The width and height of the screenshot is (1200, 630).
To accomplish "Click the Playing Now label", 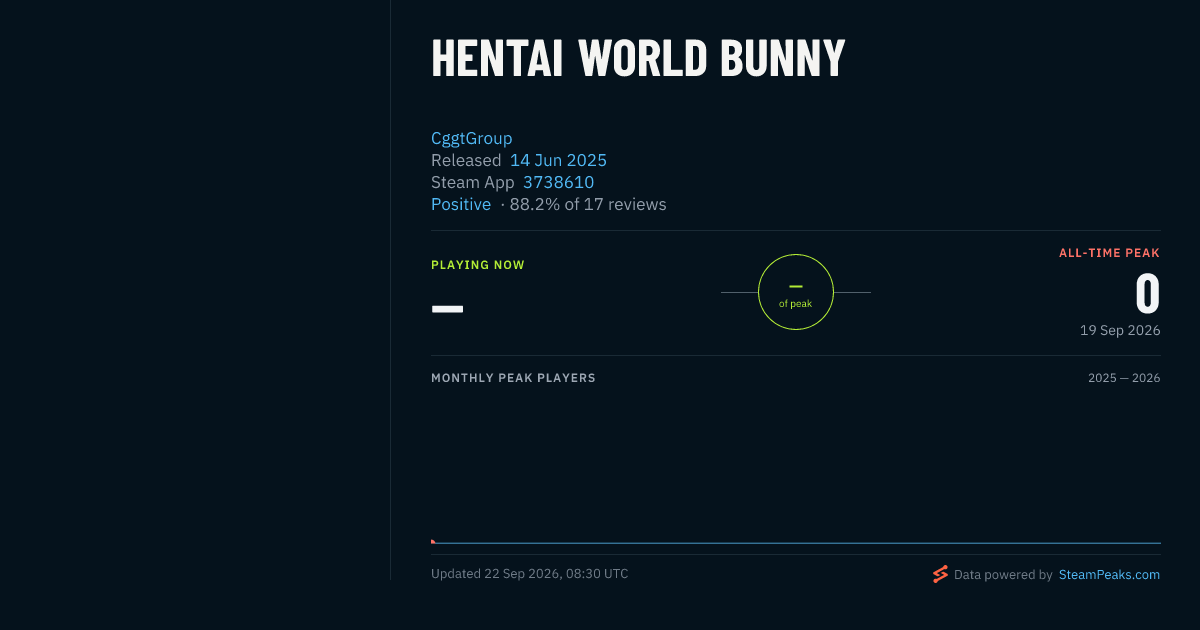I will (478, 265).
